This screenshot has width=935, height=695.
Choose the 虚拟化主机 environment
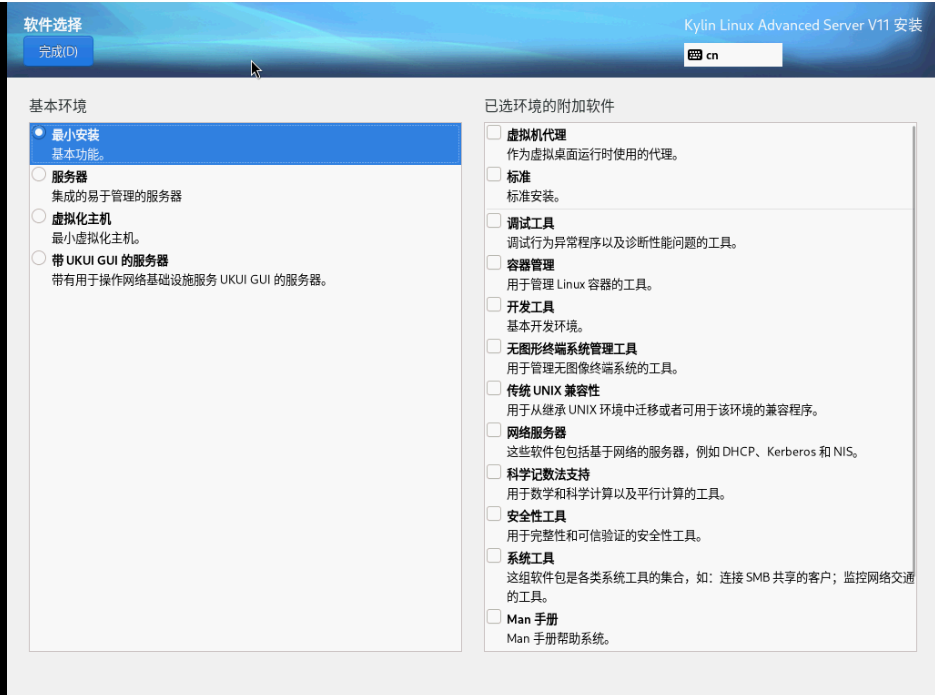(x=40, y=217)
